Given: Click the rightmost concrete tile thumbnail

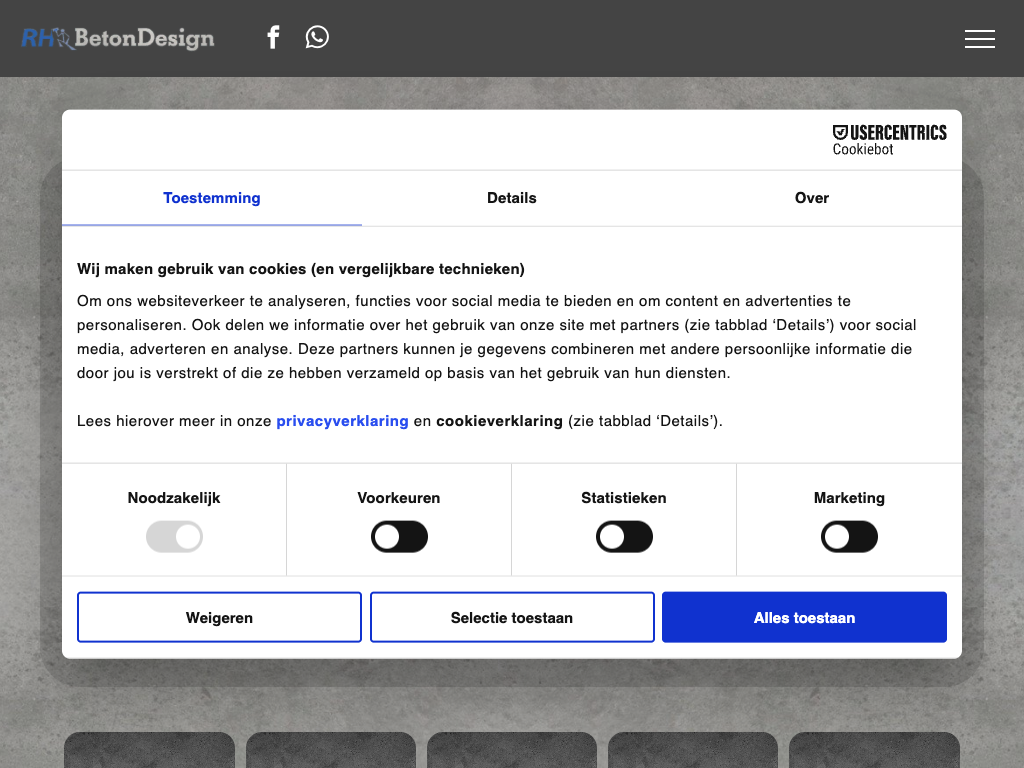Looking at the screenshot, I should coord(874,750).
